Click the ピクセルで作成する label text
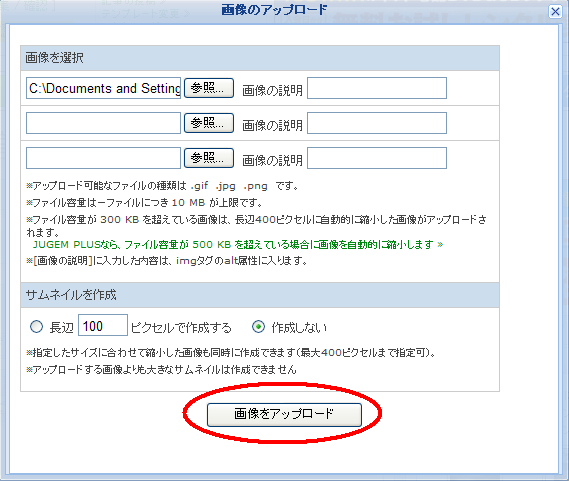The width and height of the screenshot is (569, 481). (x=181, y=327)
